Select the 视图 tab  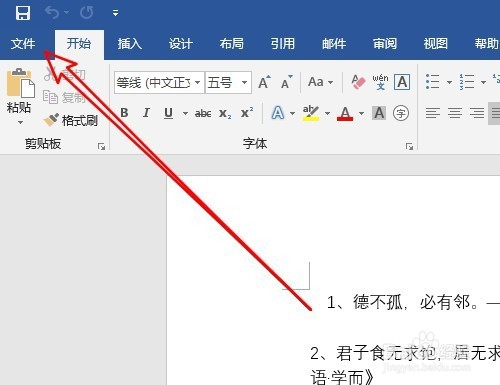tap(436, 44)
